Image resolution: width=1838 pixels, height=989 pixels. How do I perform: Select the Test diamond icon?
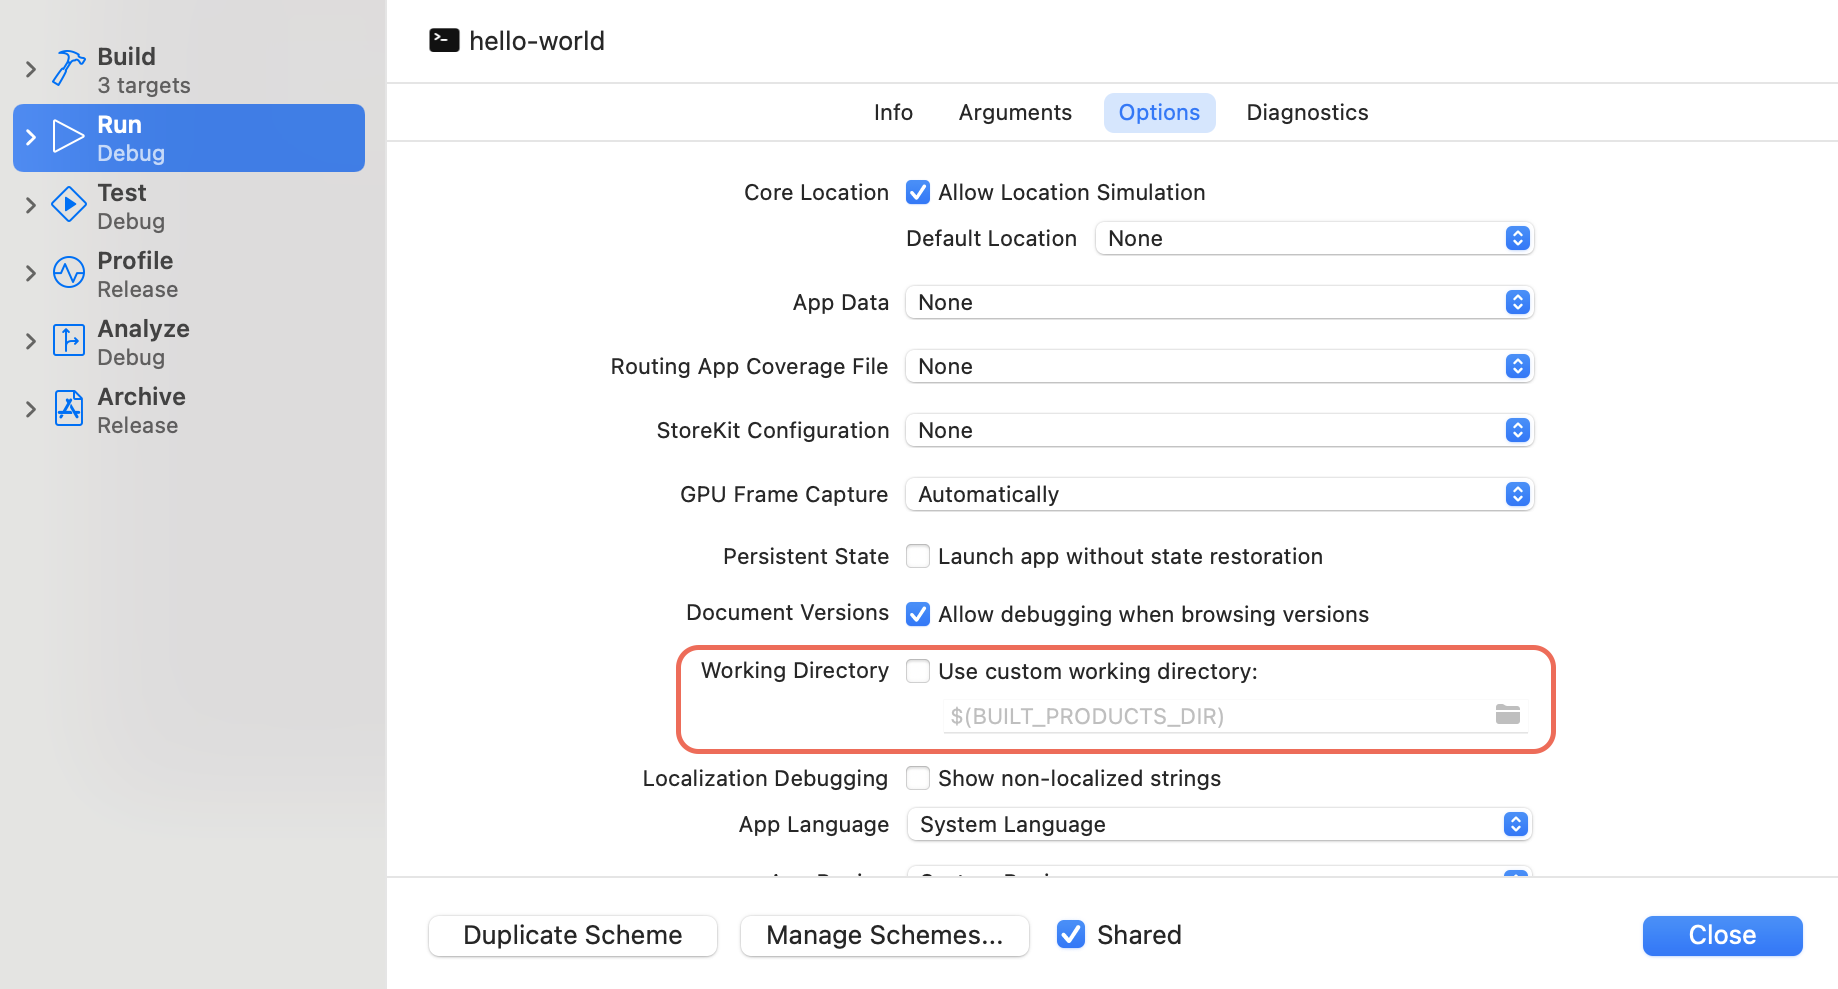tap(67, 204)
